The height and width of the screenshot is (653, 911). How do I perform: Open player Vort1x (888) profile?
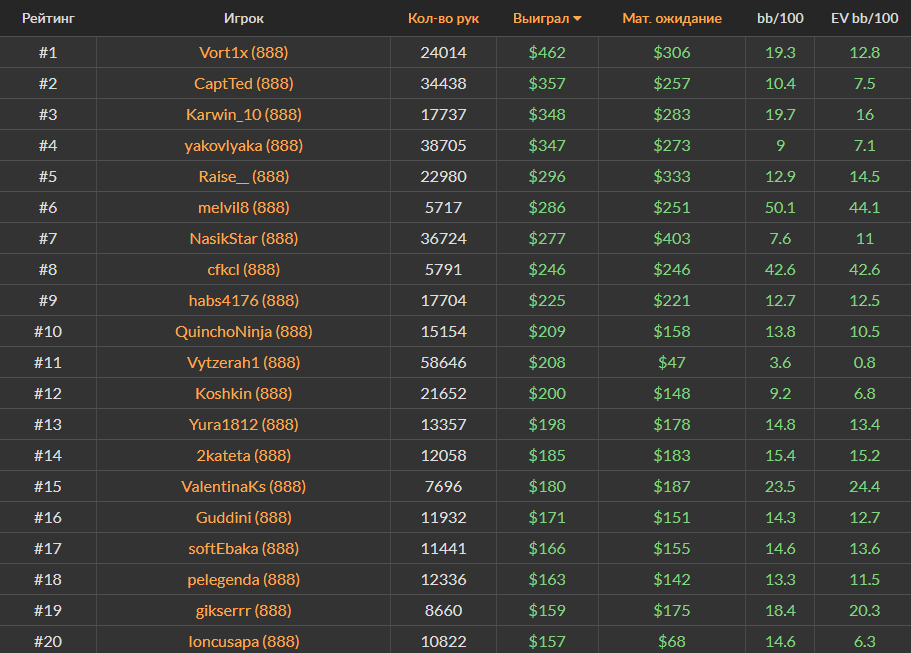(243, 52)
